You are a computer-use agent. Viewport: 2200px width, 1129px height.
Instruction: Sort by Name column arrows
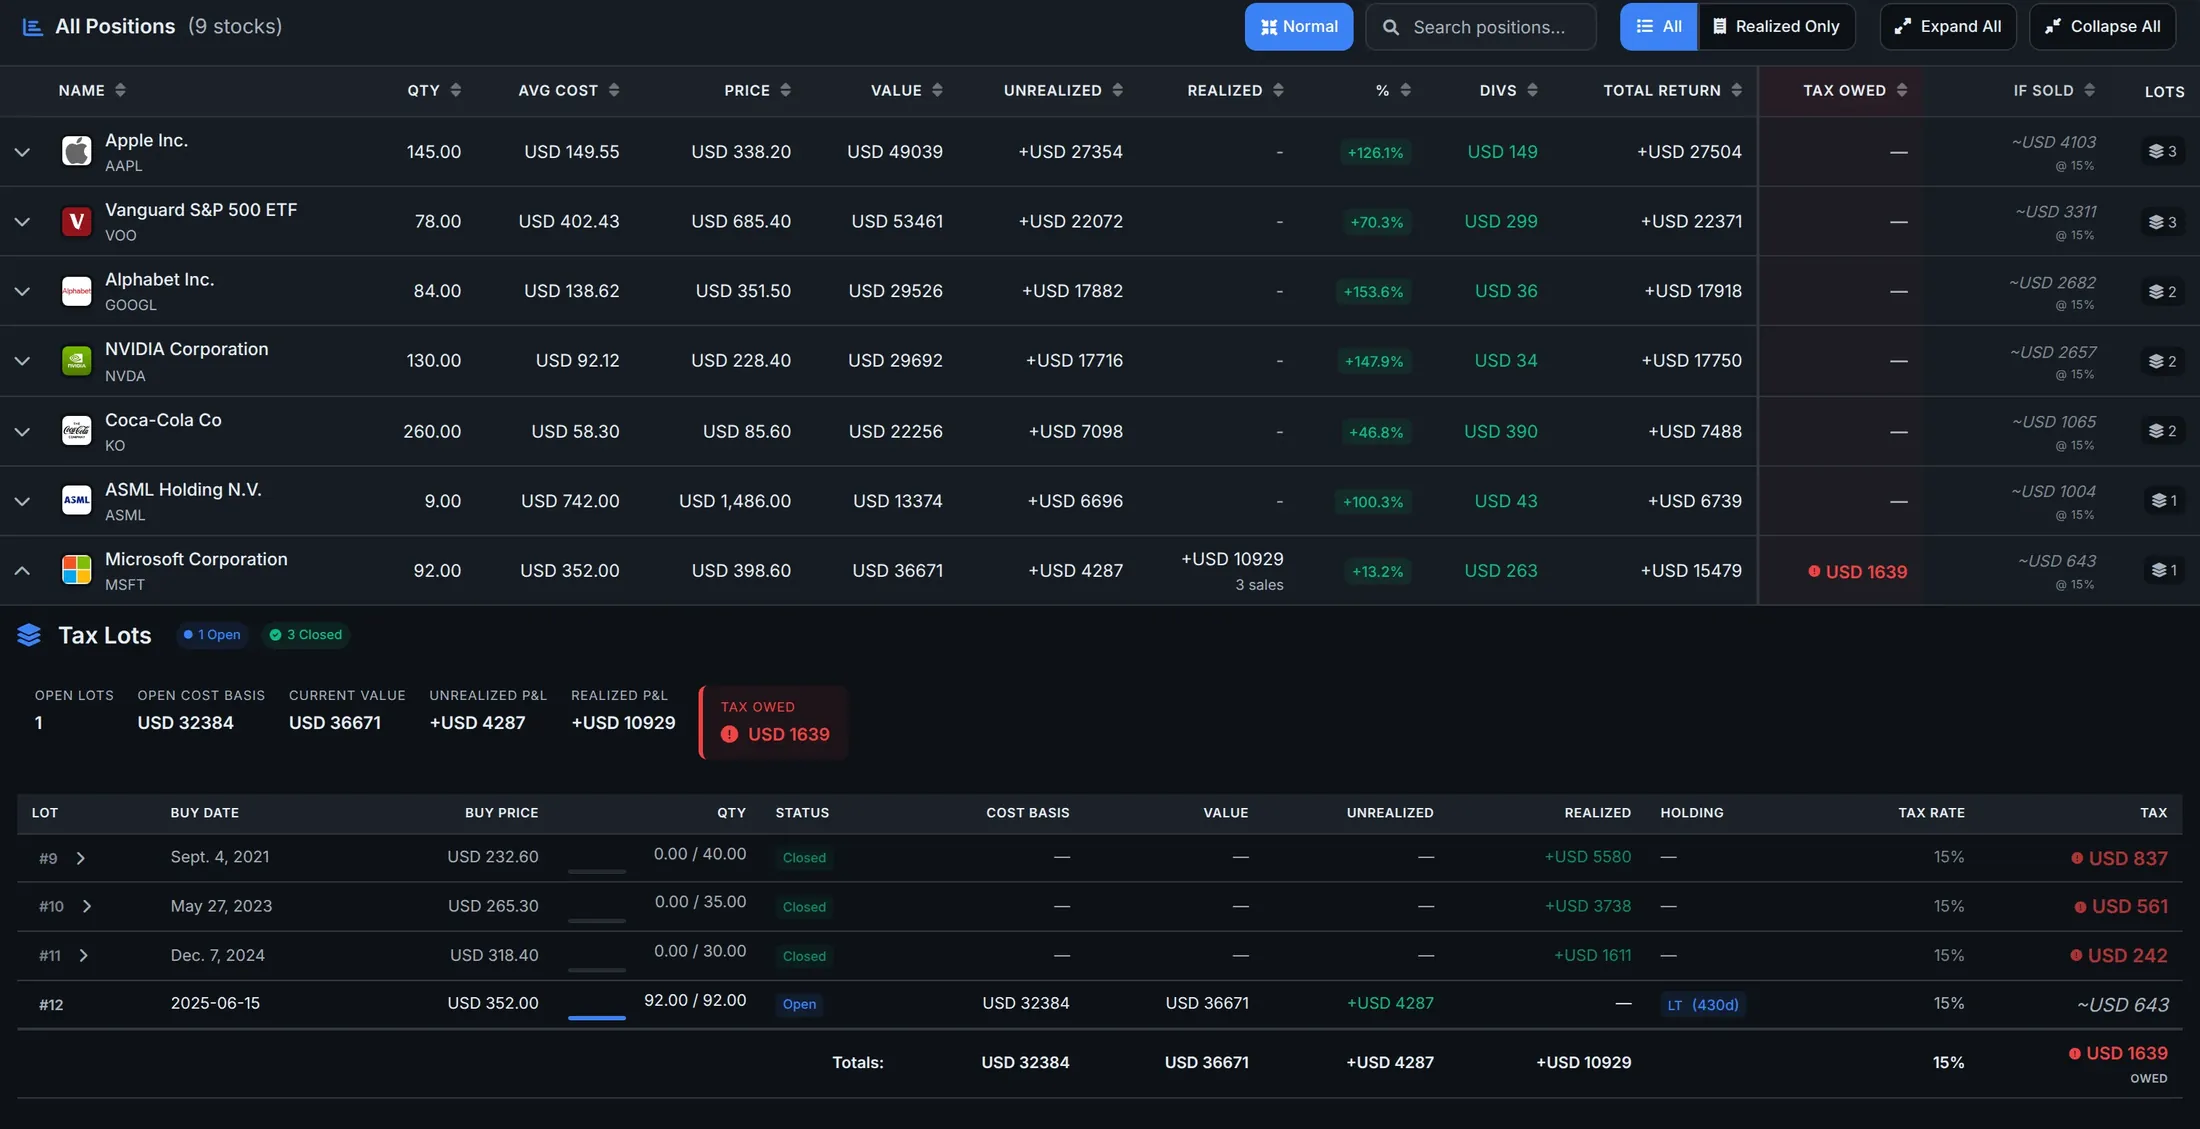[120, 90]
